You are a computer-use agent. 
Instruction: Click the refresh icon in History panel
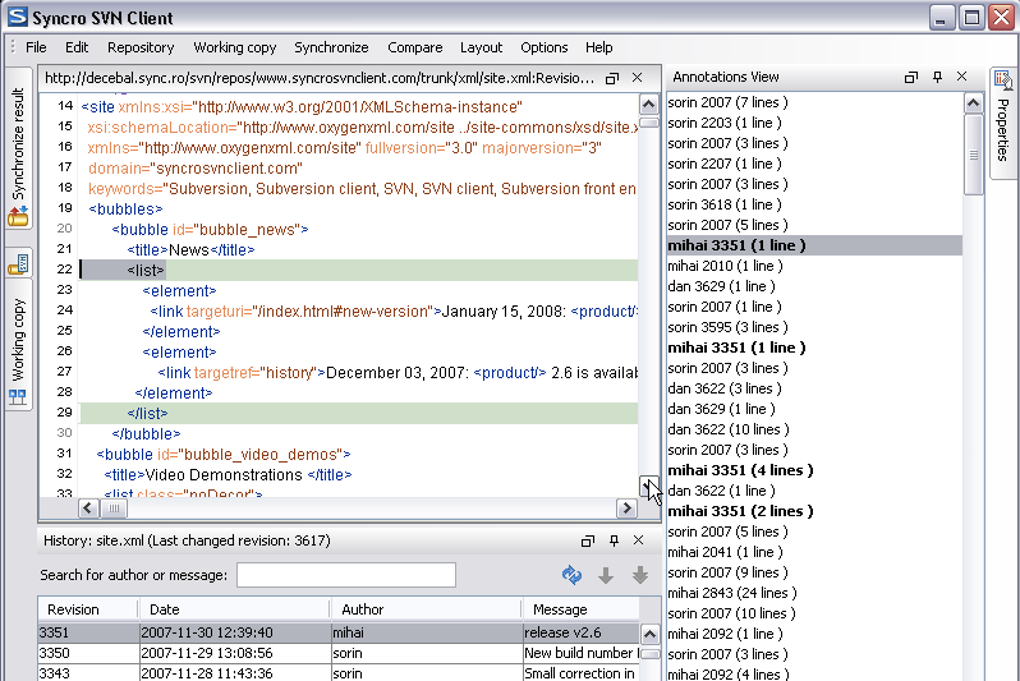(572, 575)
